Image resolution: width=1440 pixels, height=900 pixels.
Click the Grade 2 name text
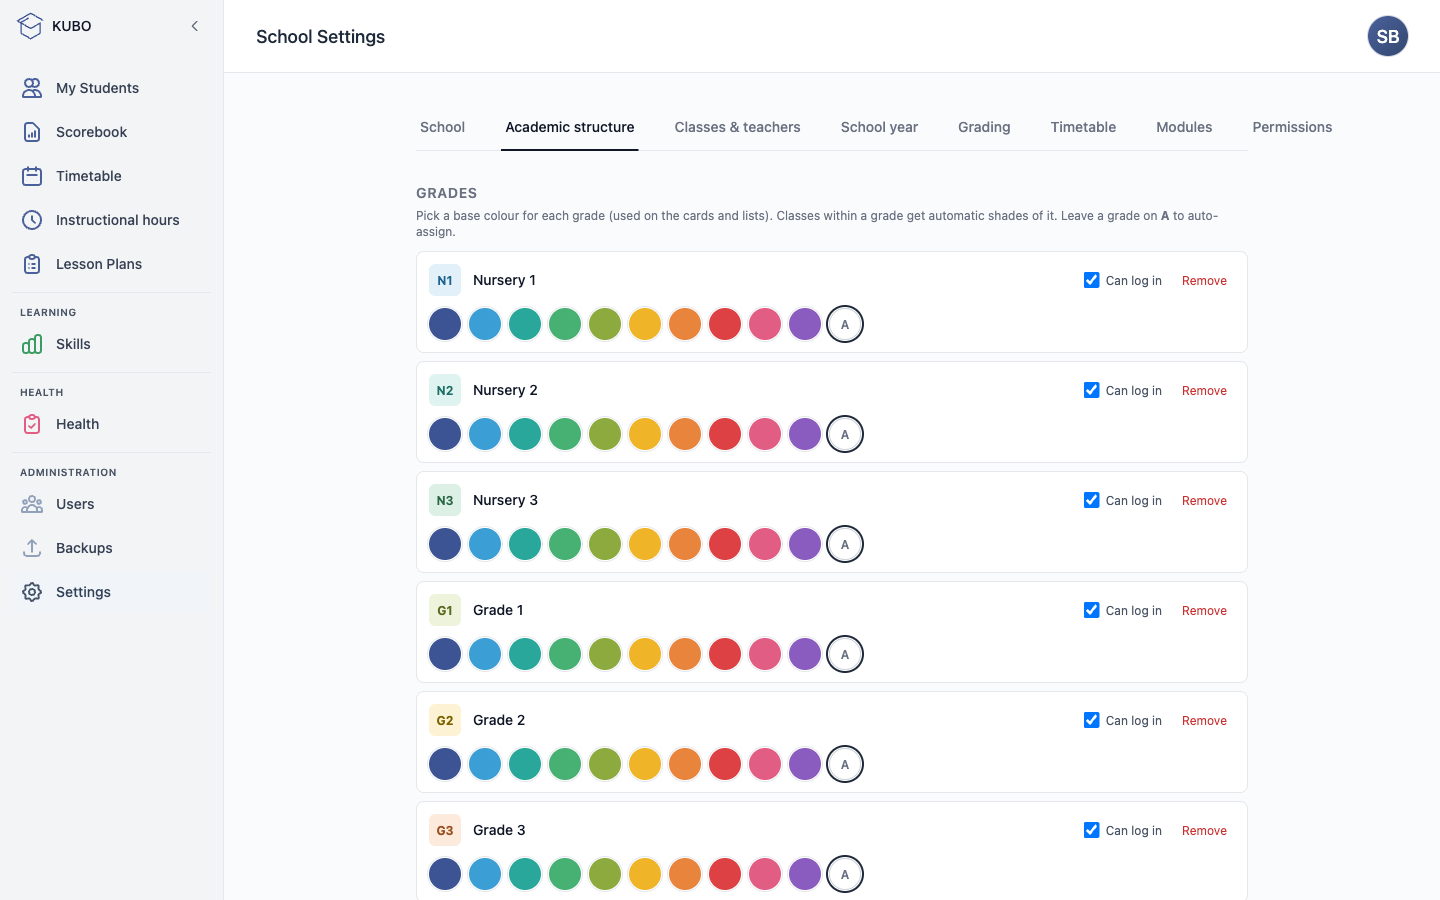click(499, 720)
